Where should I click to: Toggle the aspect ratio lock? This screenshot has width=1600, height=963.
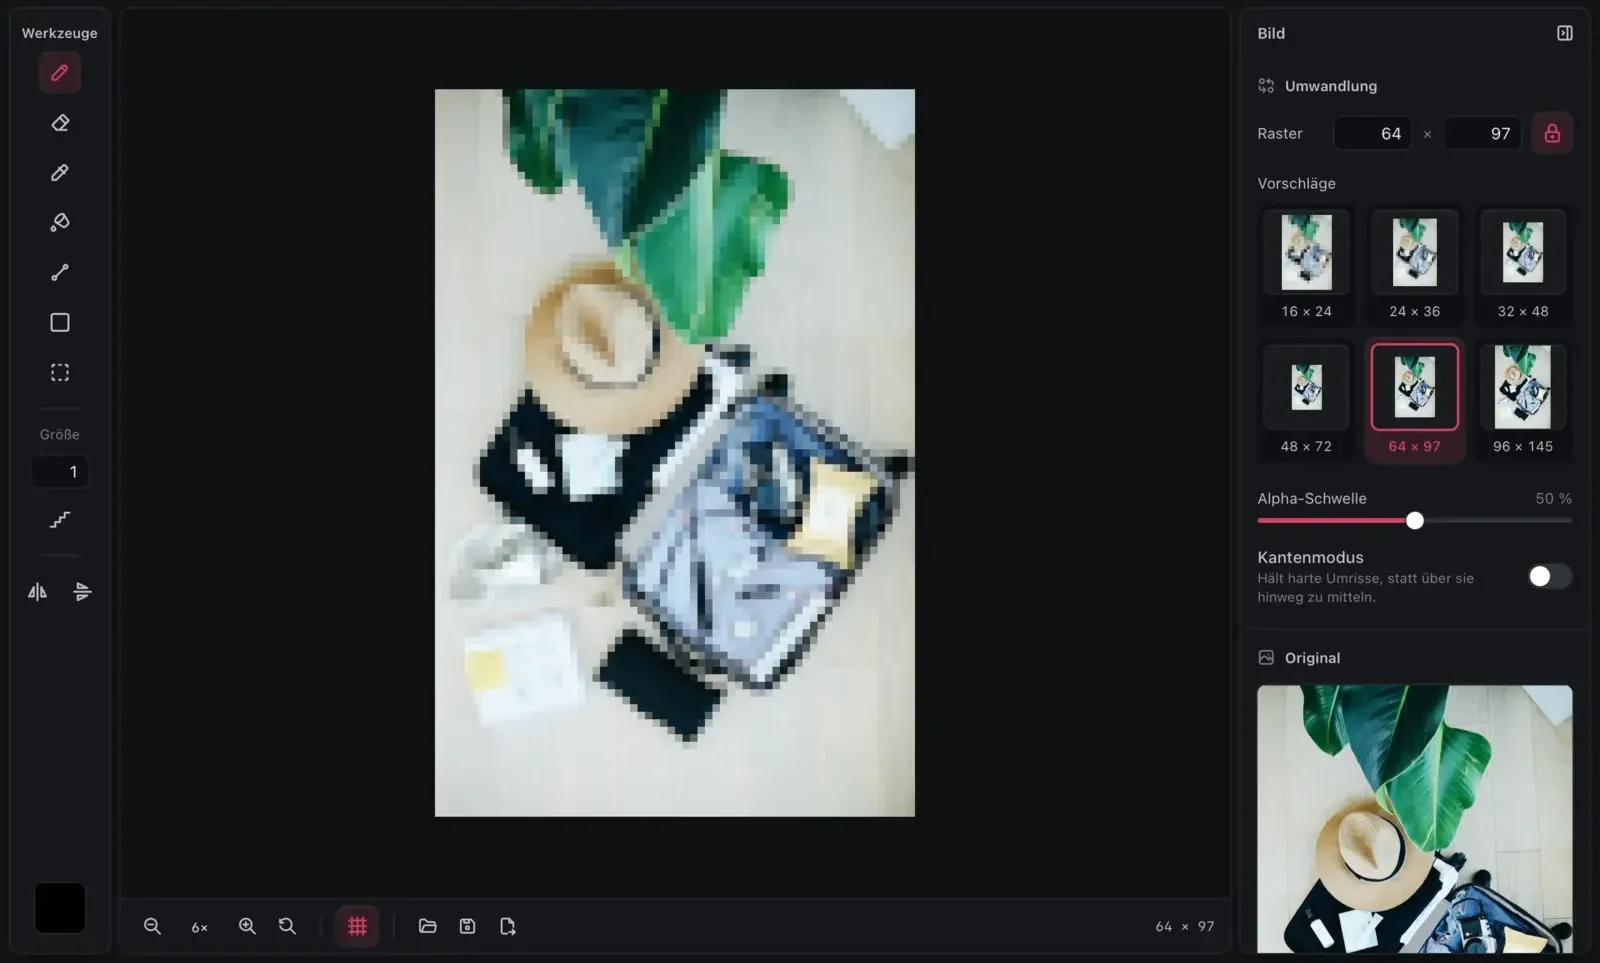(x=1552, y=133)
